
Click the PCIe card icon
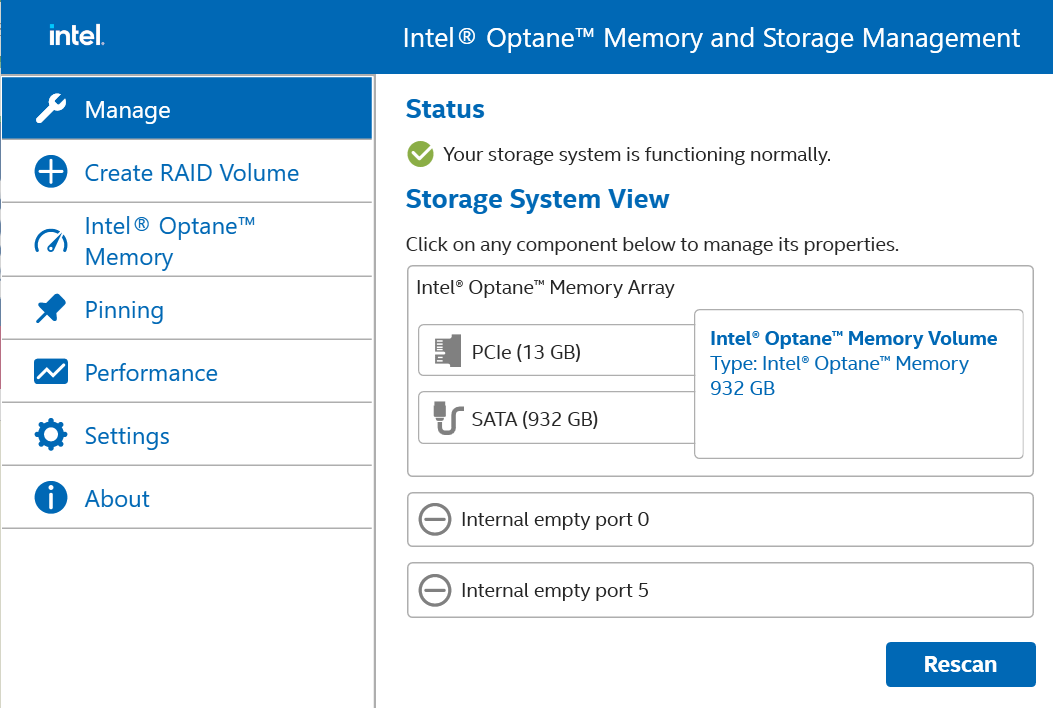[x=444, y=351]
